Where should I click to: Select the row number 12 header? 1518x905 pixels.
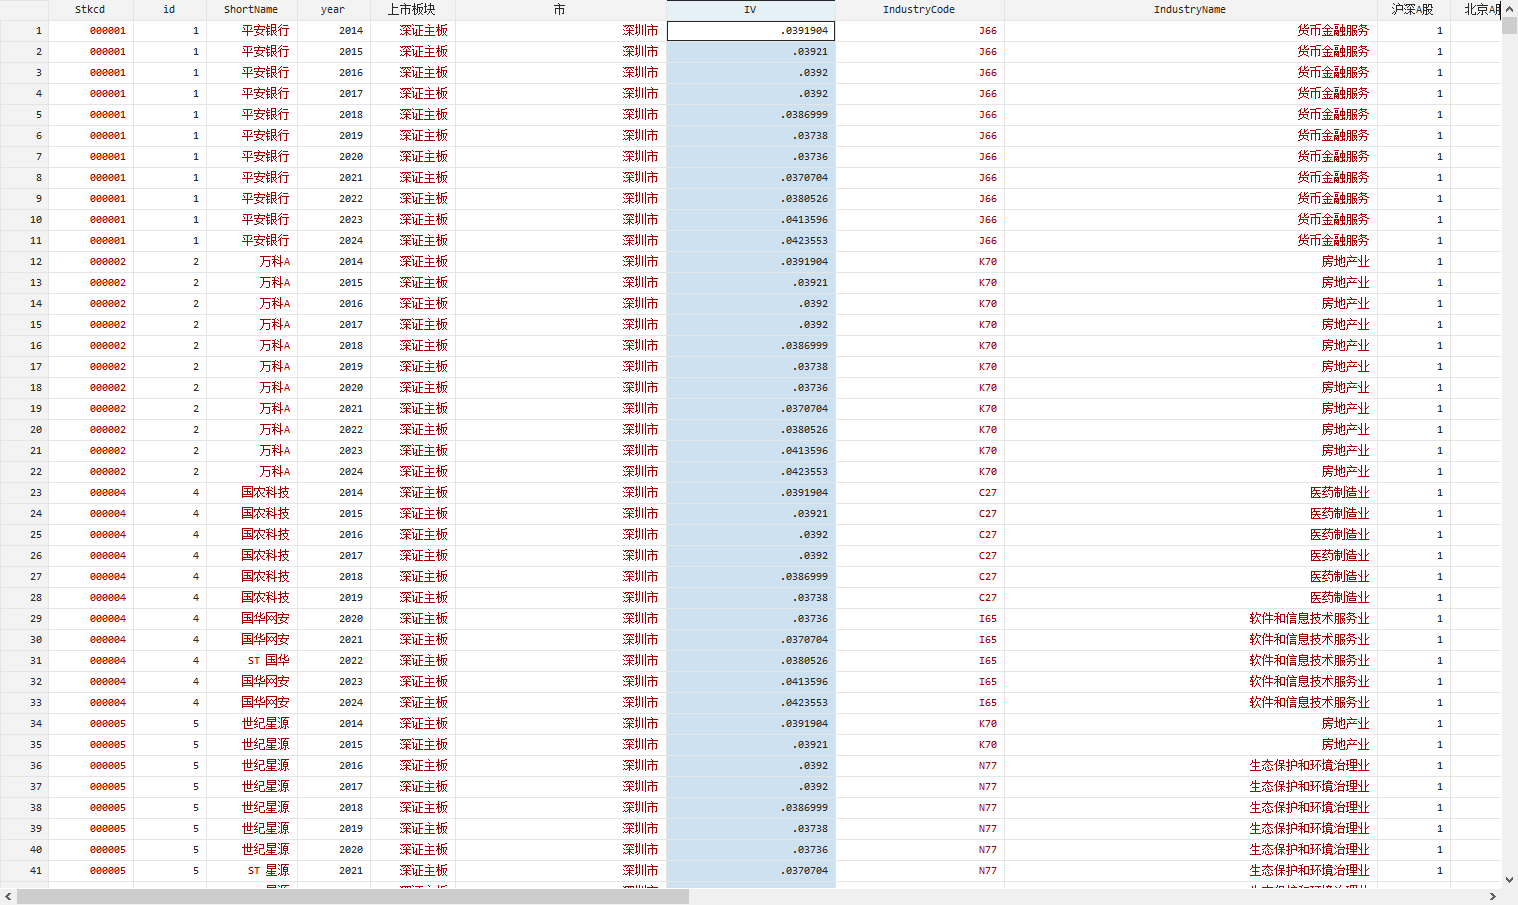tap(24, 262)
